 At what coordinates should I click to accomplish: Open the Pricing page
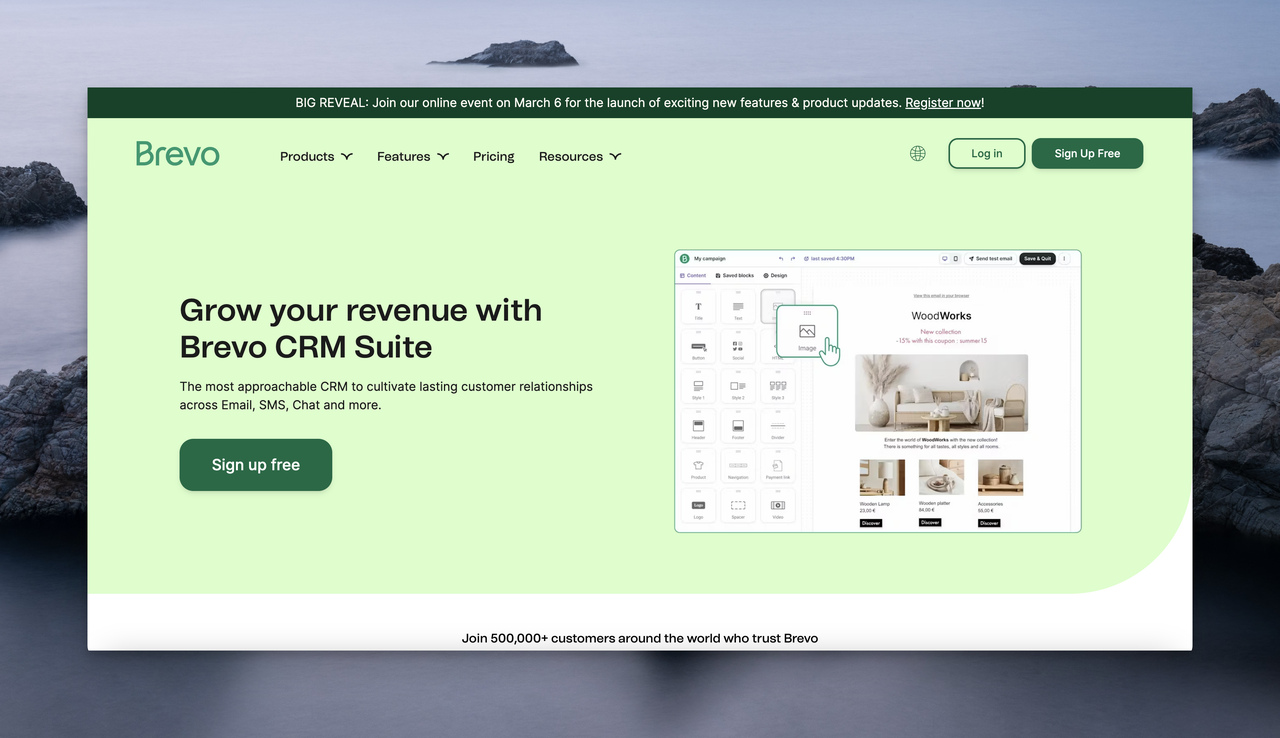tap(494, 156)
